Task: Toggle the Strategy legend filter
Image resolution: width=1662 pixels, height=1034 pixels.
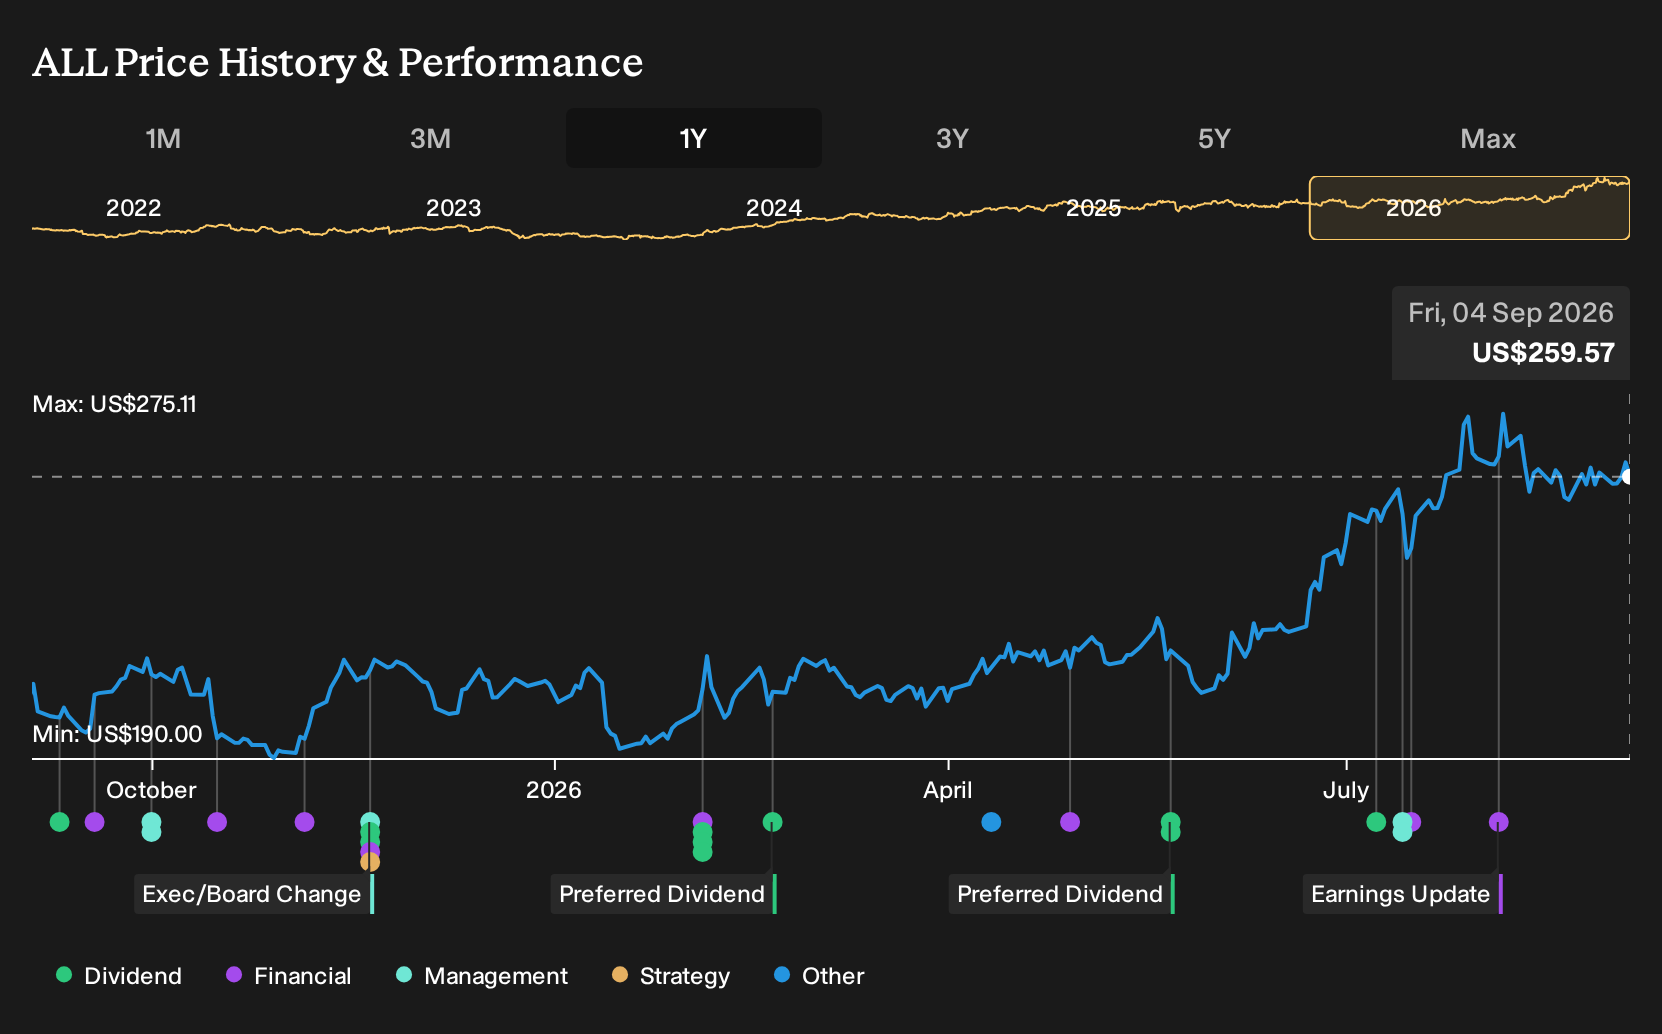Action: pyautogui.click(x=671, y=976)
